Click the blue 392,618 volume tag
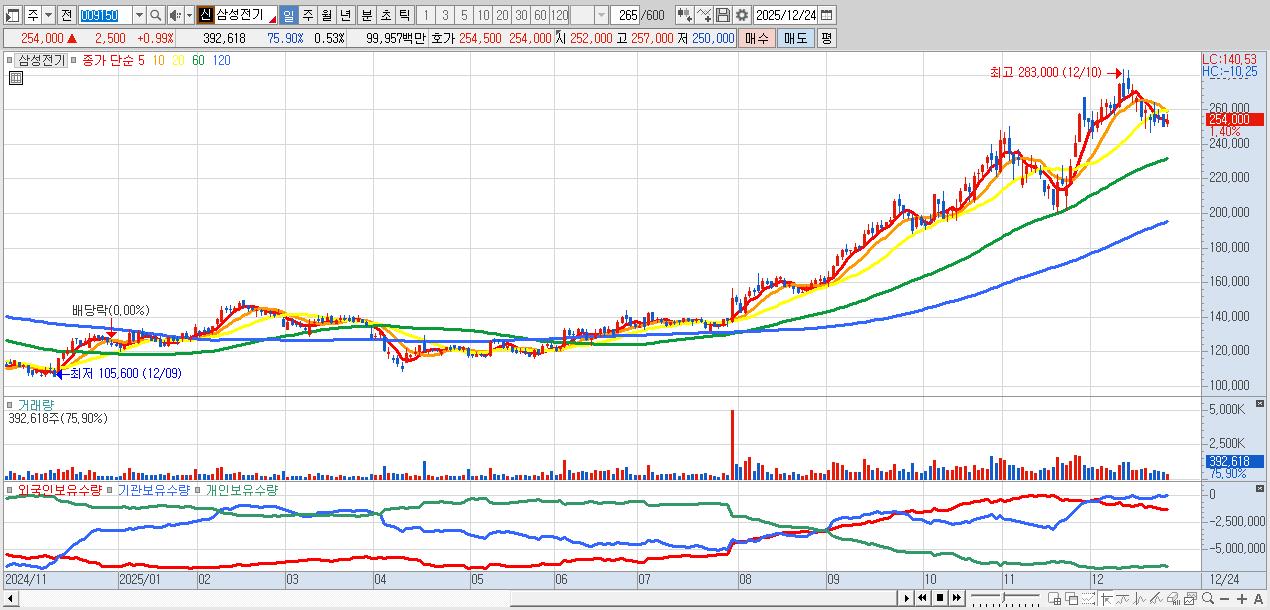This screenshot has height=610, width=1270. pos(1232,461)
